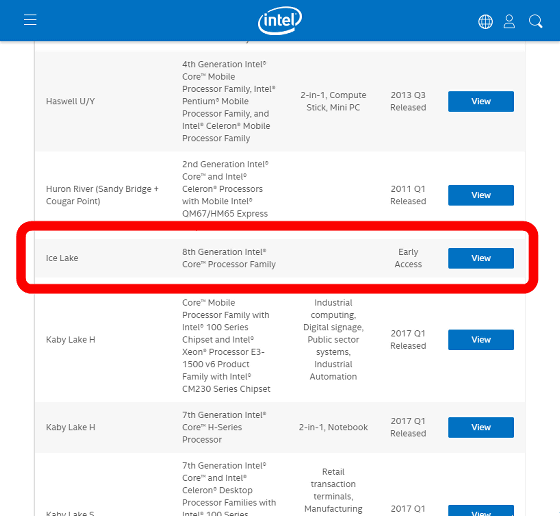Viewport: 560px width, 516px height.
Task: Click 2011 Q1 Released status
Action: point(408,195)
